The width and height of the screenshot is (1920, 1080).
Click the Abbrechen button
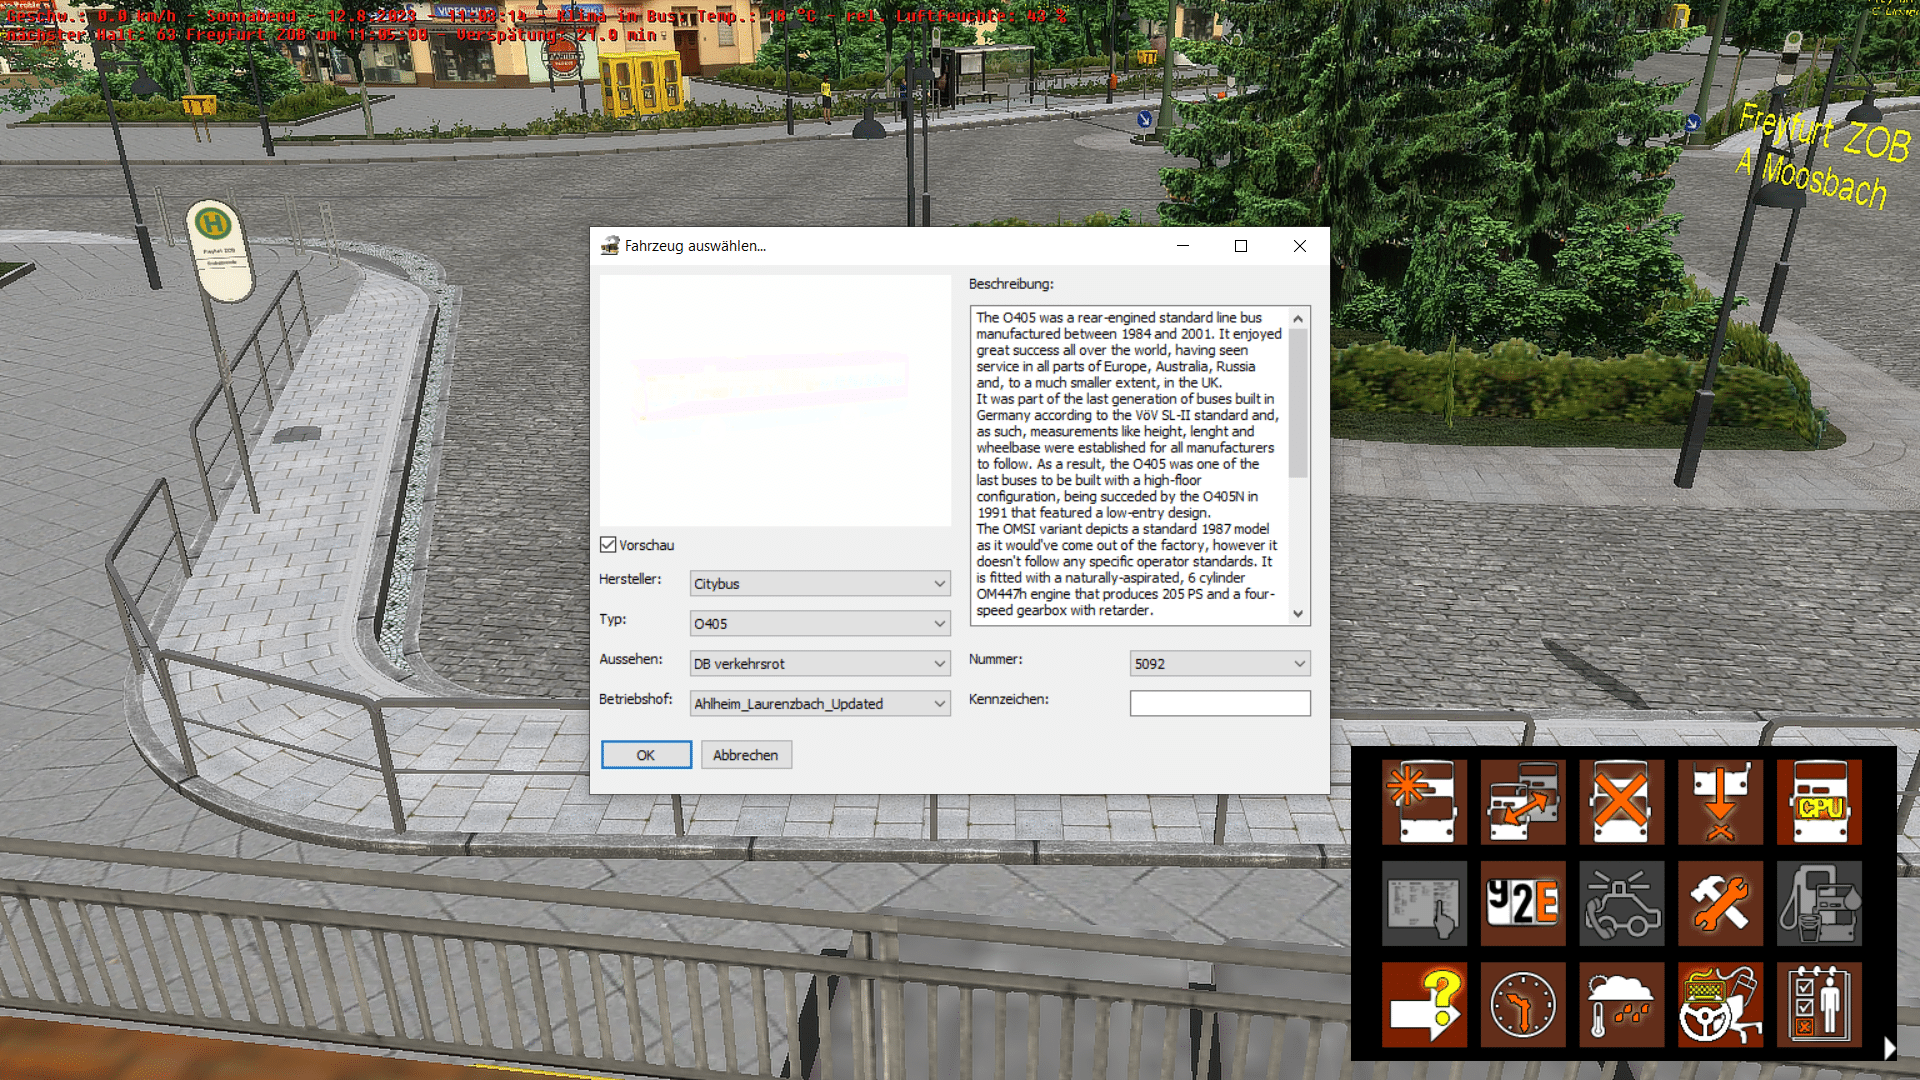(x=746, y=755)
